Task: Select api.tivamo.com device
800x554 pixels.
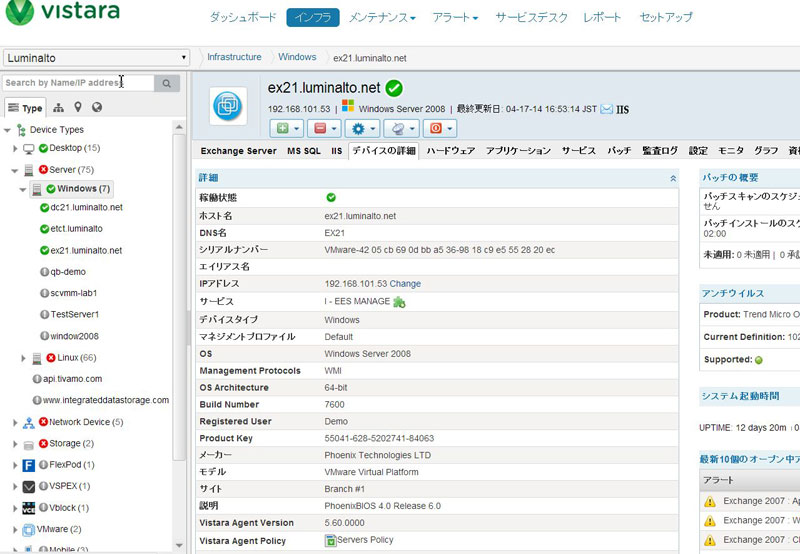Action: click(x=72, y=379)
